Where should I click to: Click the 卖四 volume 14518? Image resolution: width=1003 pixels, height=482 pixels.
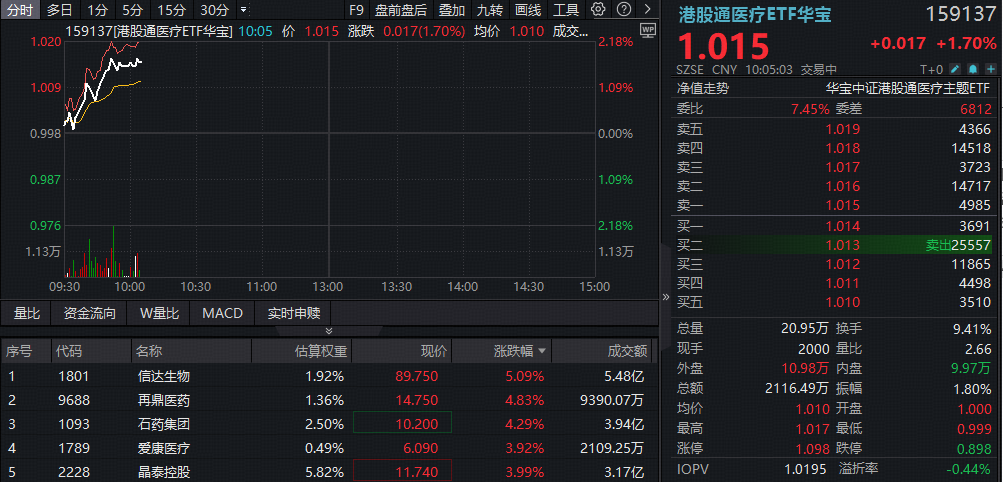tap(970, 148)
